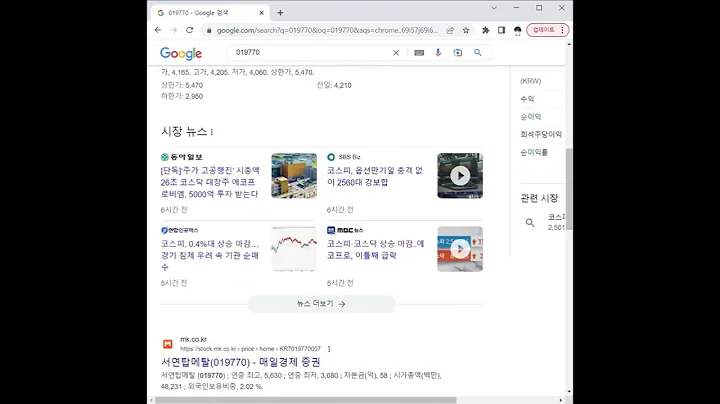Click the mk.co.kr site name

[193, 339]
